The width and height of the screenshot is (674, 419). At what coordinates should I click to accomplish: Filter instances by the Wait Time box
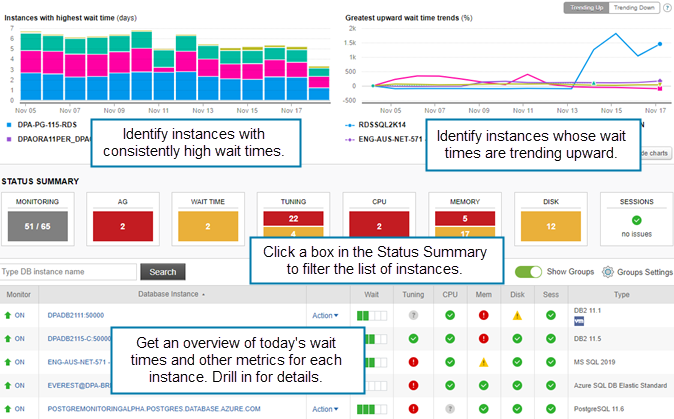click(207, 227)
